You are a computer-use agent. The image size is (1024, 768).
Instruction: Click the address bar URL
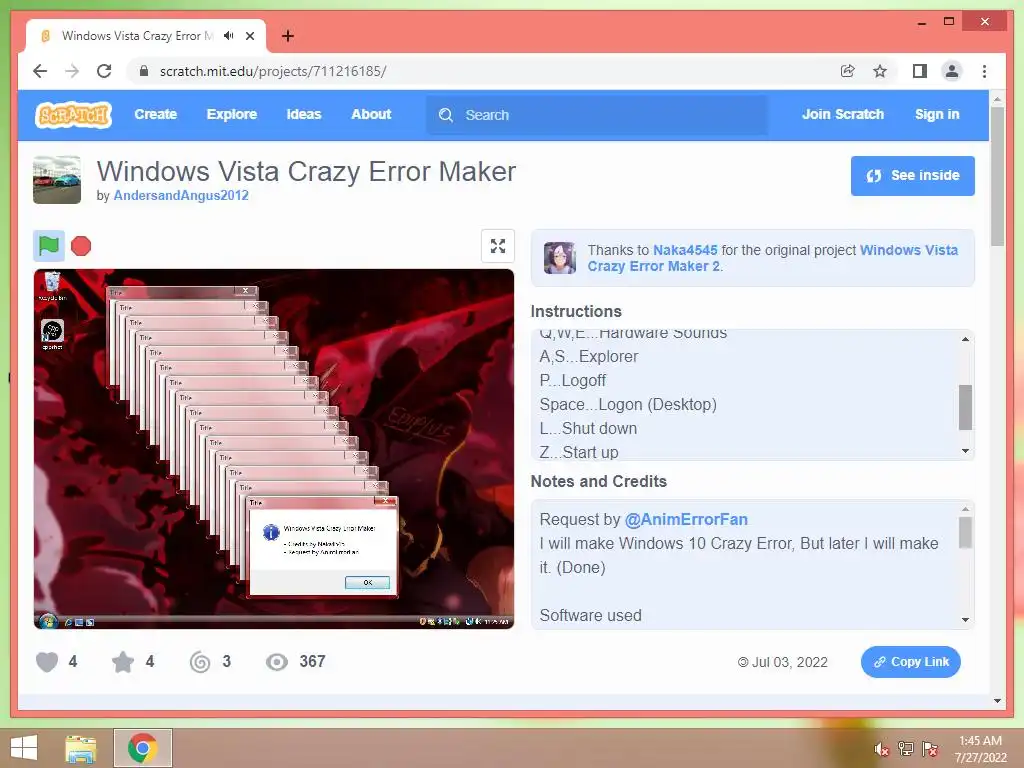pos(273,71)
